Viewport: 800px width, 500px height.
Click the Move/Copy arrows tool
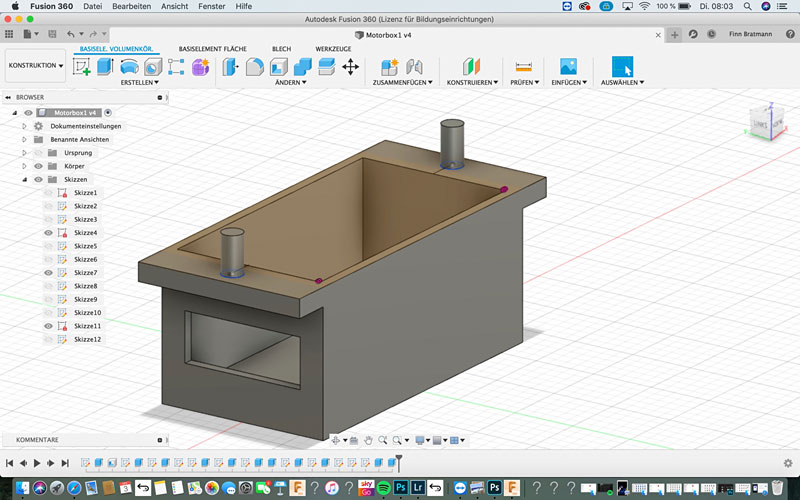(x=350, y=67)
